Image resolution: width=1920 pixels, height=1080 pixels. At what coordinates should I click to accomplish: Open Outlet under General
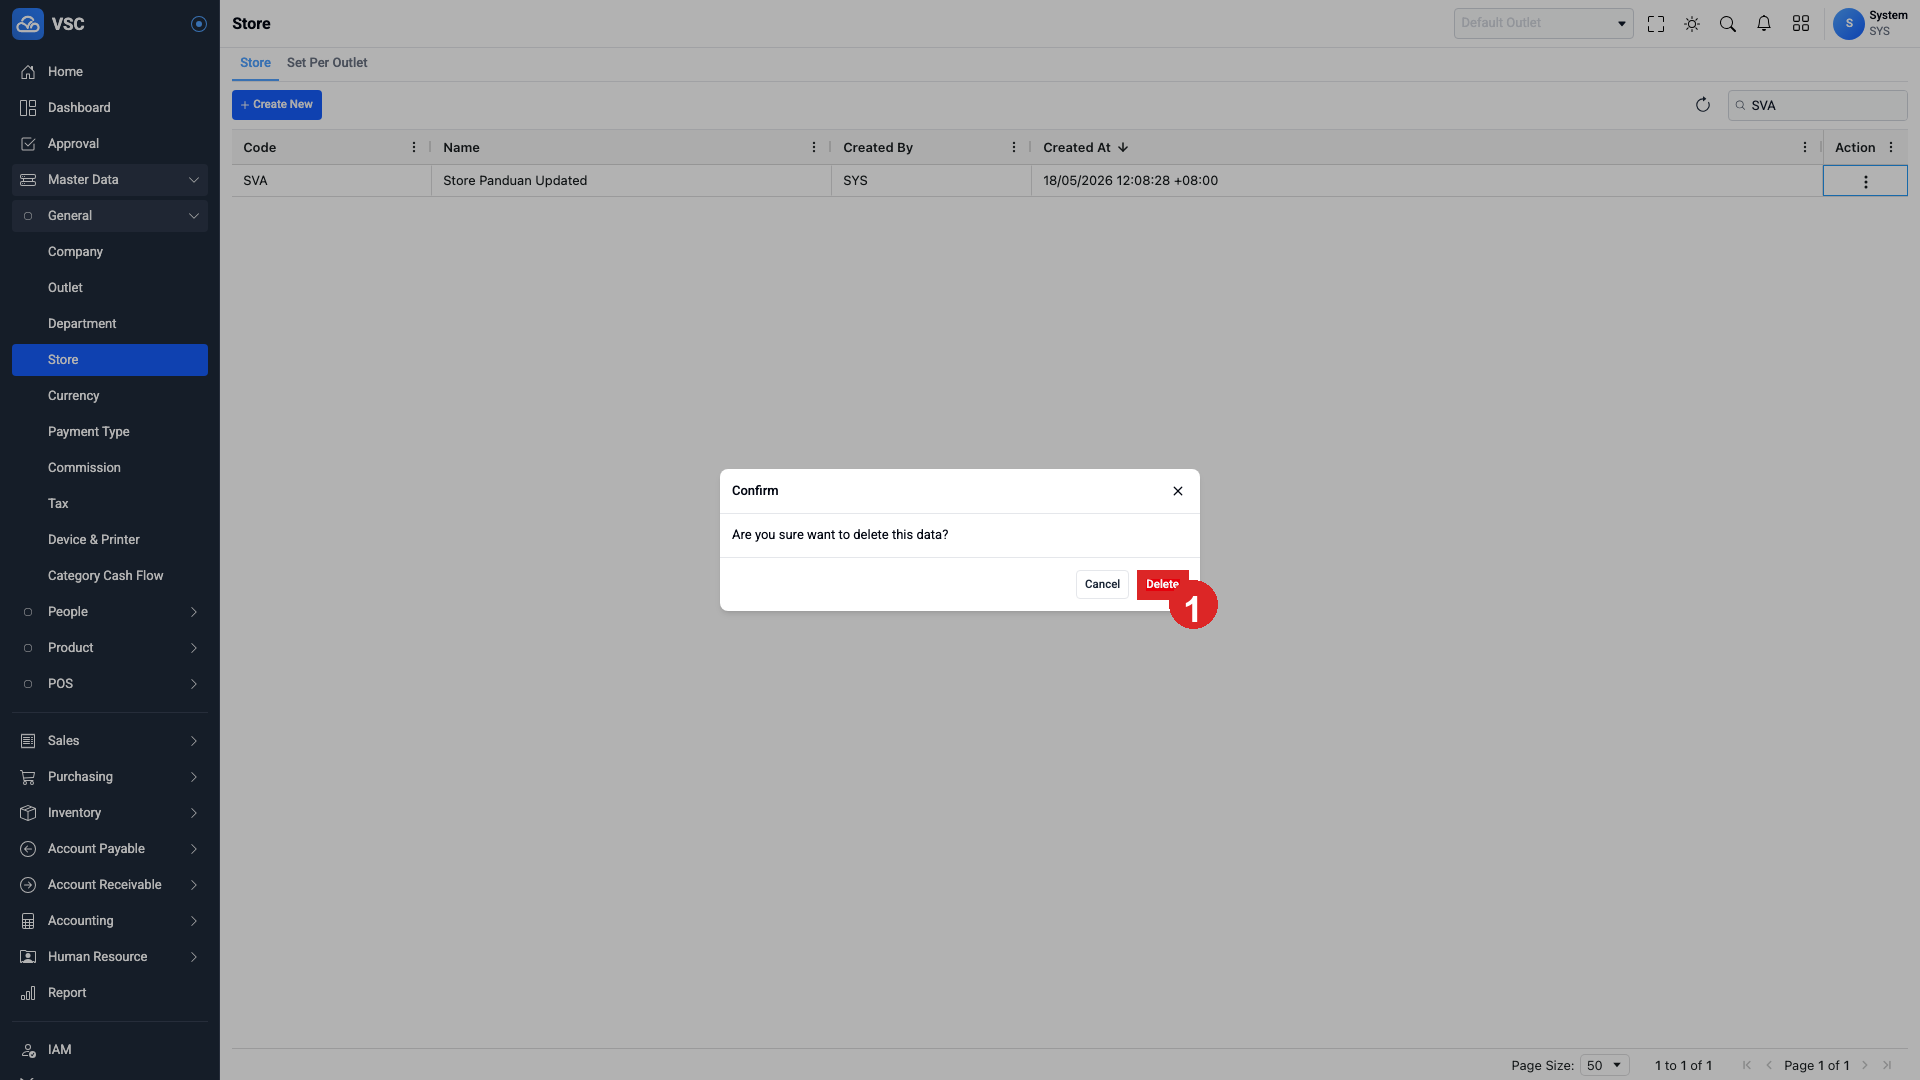click(x=110, y=288)
